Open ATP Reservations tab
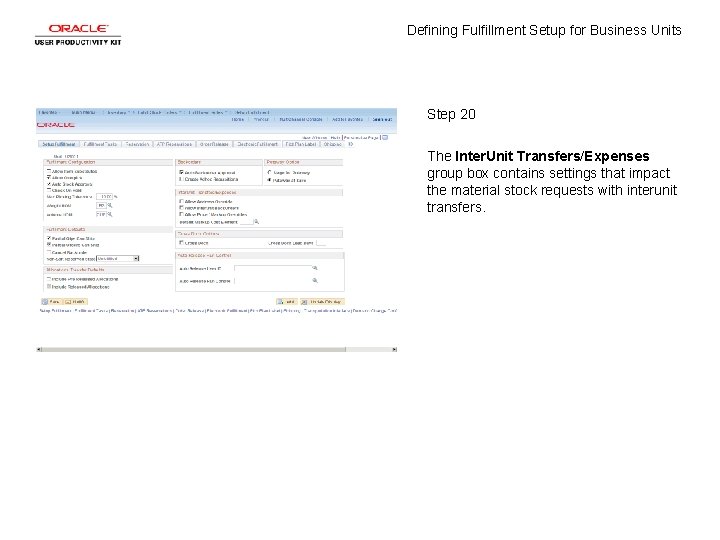The height and width of the screenshot is (540, 720). 174,144
